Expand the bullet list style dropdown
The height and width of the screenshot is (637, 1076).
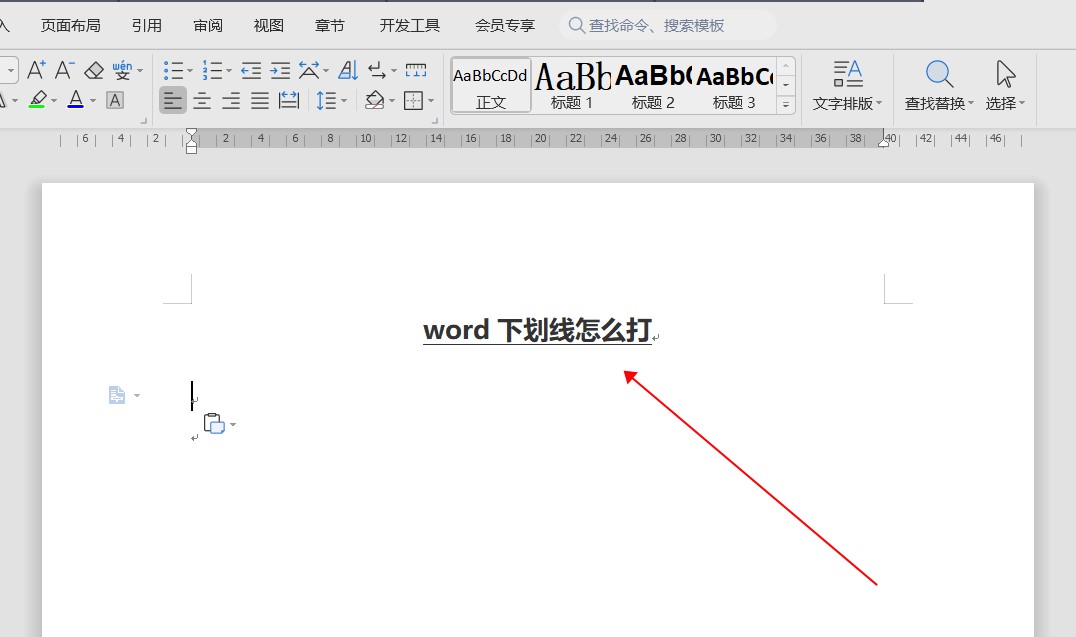click(192, 71)
